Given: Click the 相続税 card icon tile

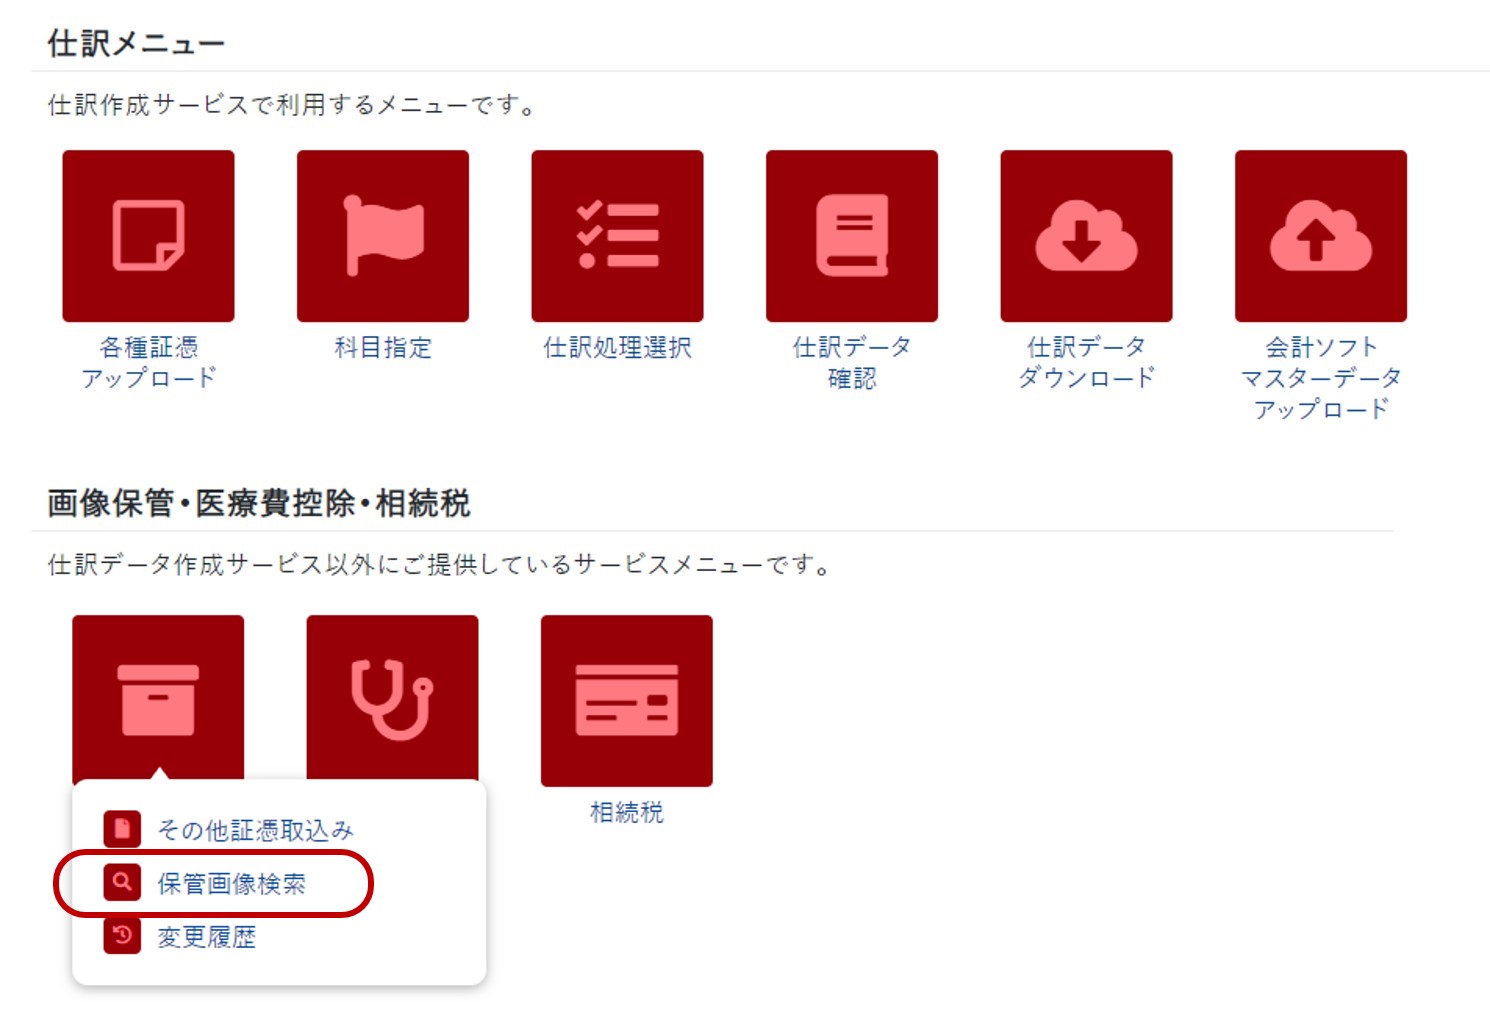Looking at the screenshot, I should click(x=627, y=701).
